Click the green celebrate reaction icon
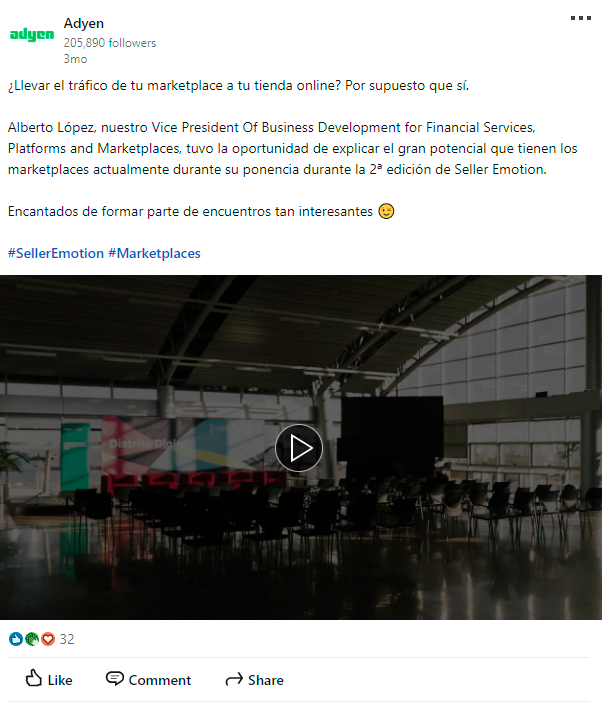 pos(32,639)
